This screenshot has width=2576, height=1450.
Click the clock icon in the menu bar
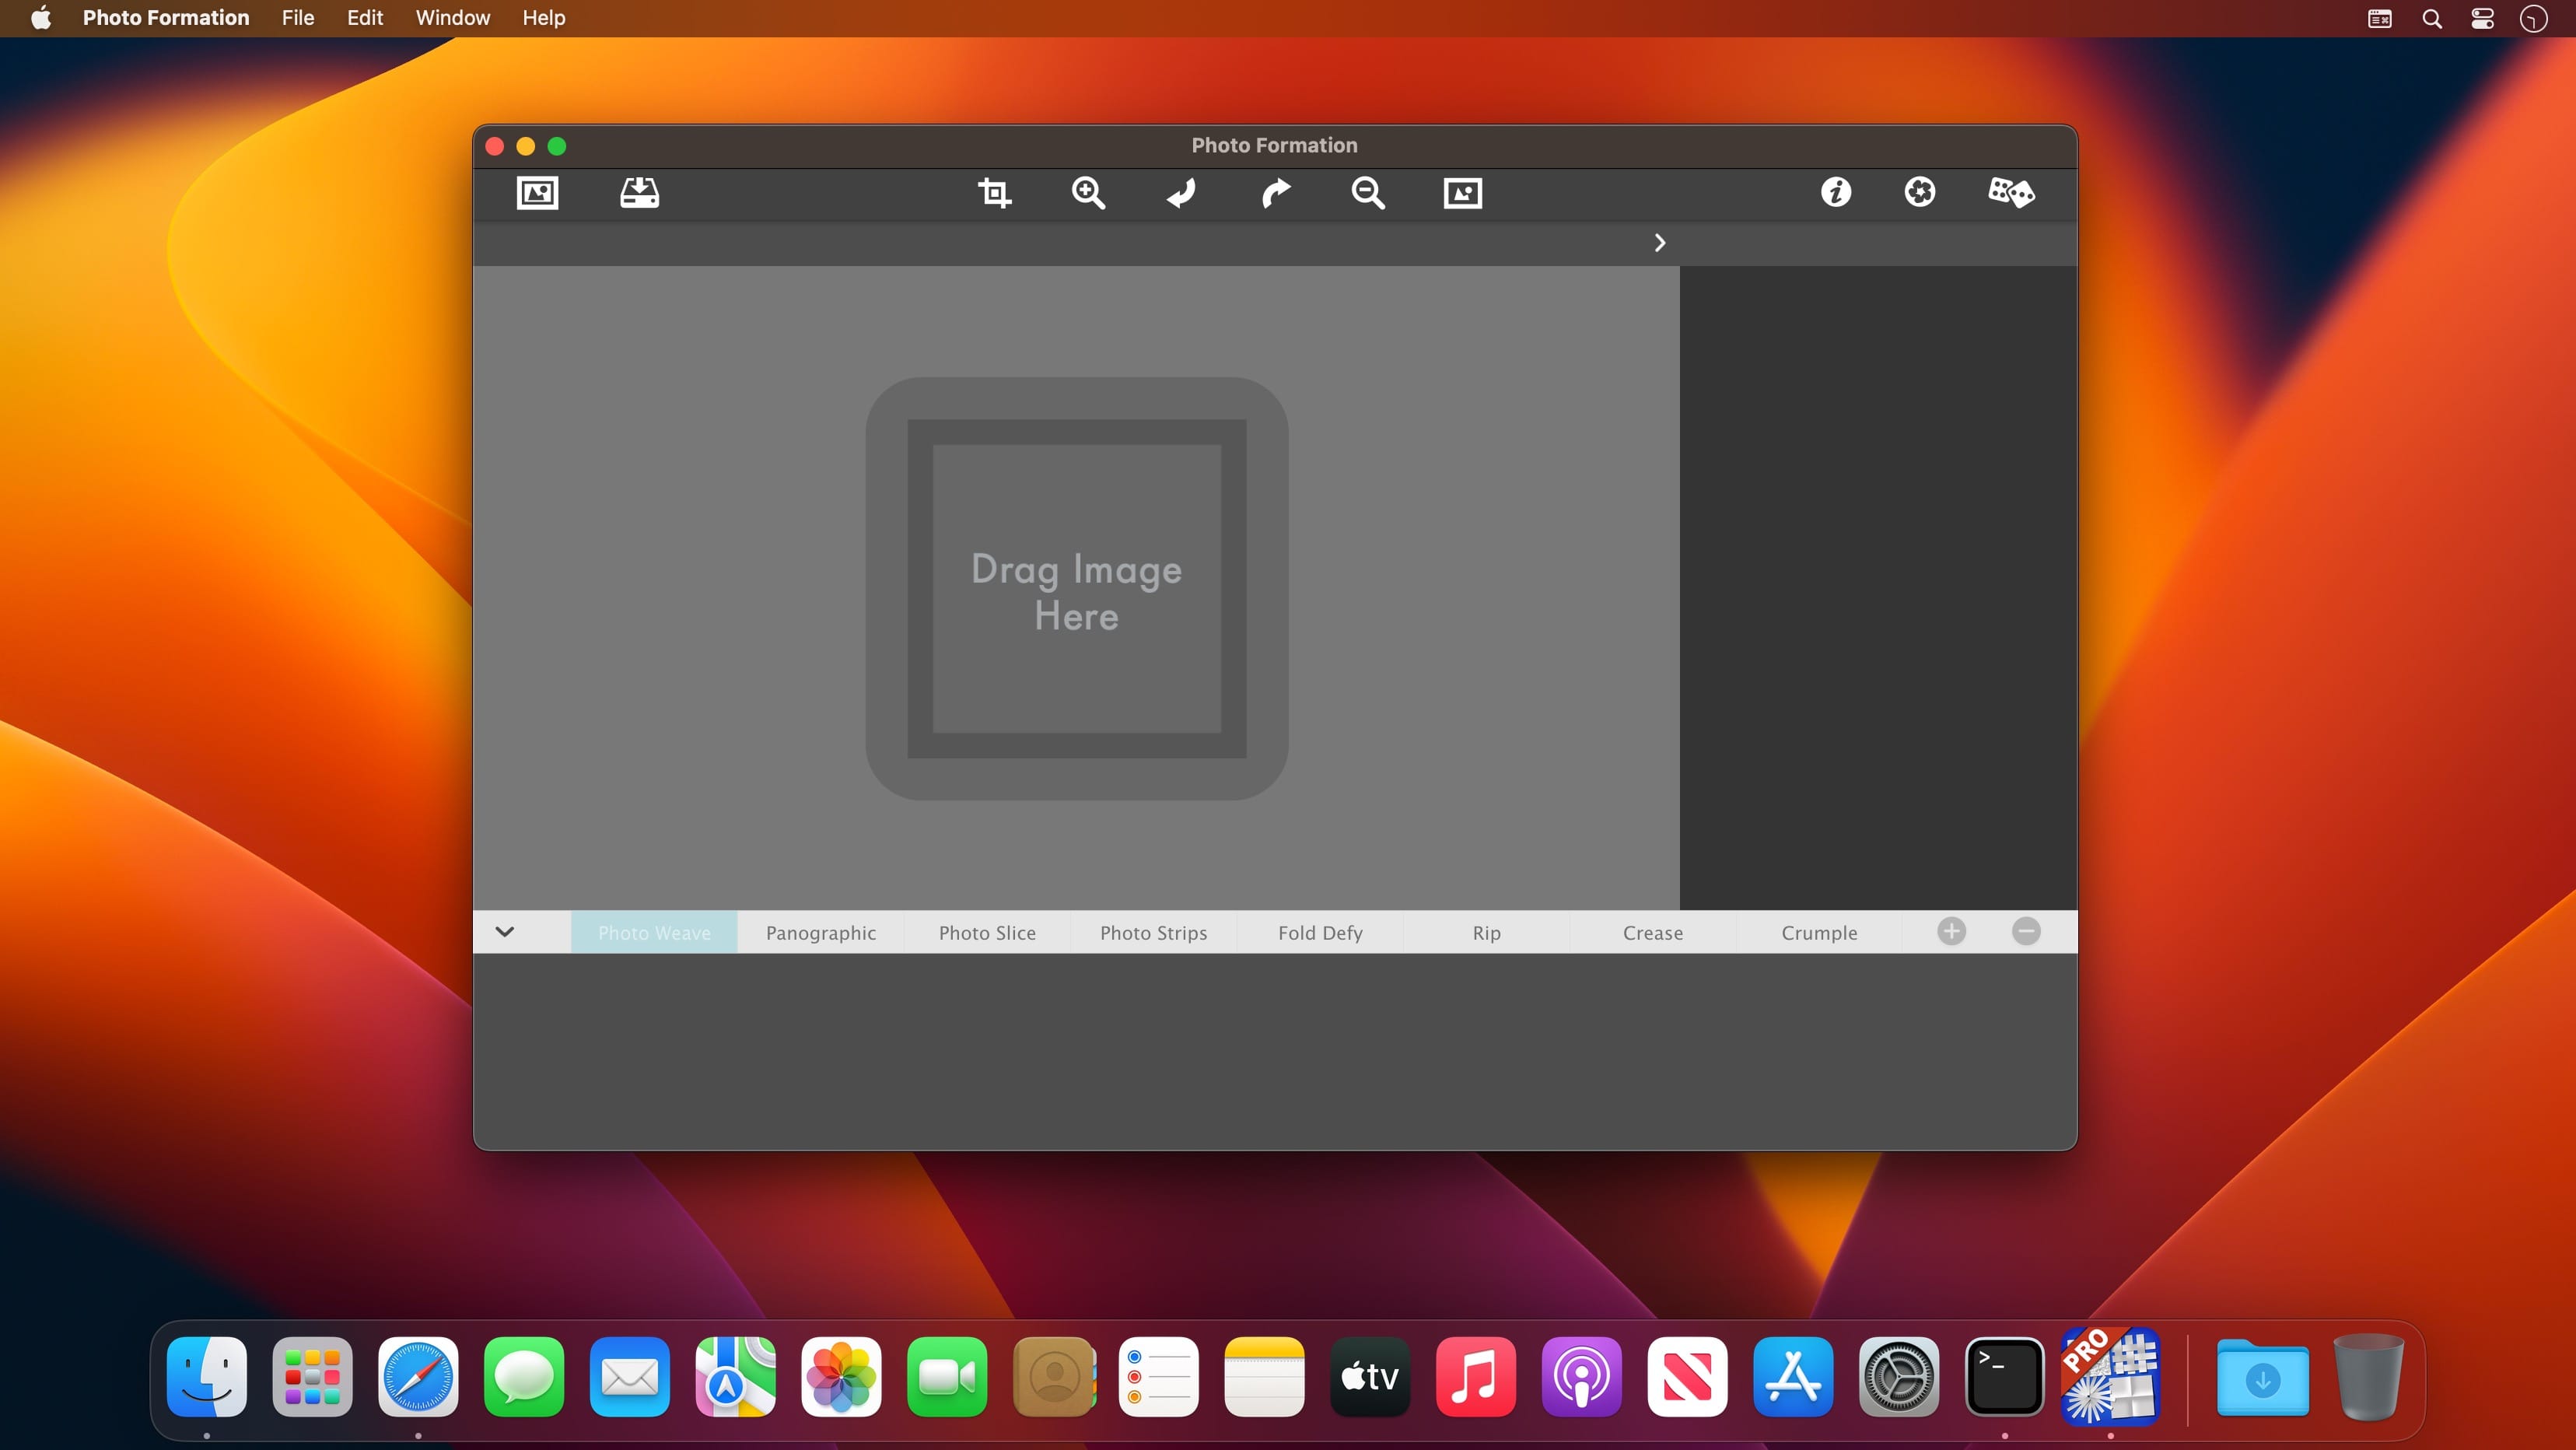tap(2533, 18)
